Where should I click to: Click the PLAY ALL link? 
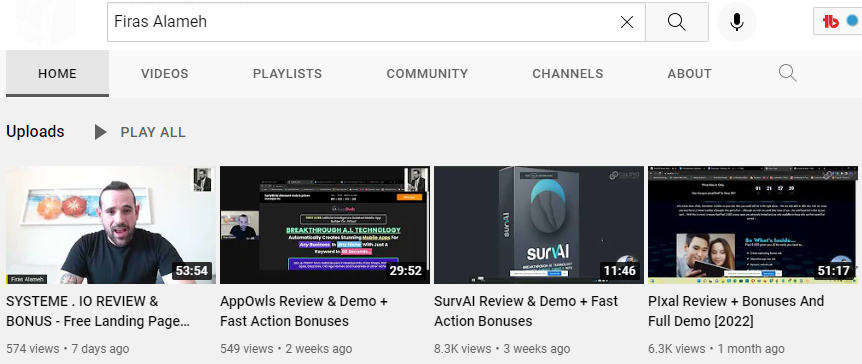153,133
